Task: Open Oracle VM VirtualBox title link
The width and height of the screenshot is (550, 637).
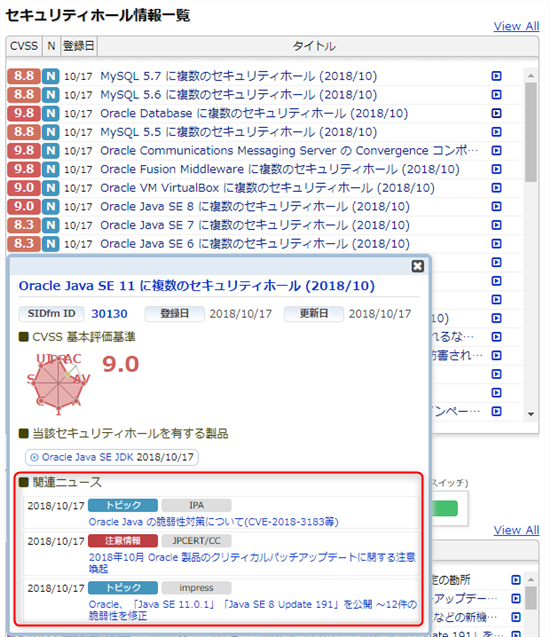Action: 267,188
